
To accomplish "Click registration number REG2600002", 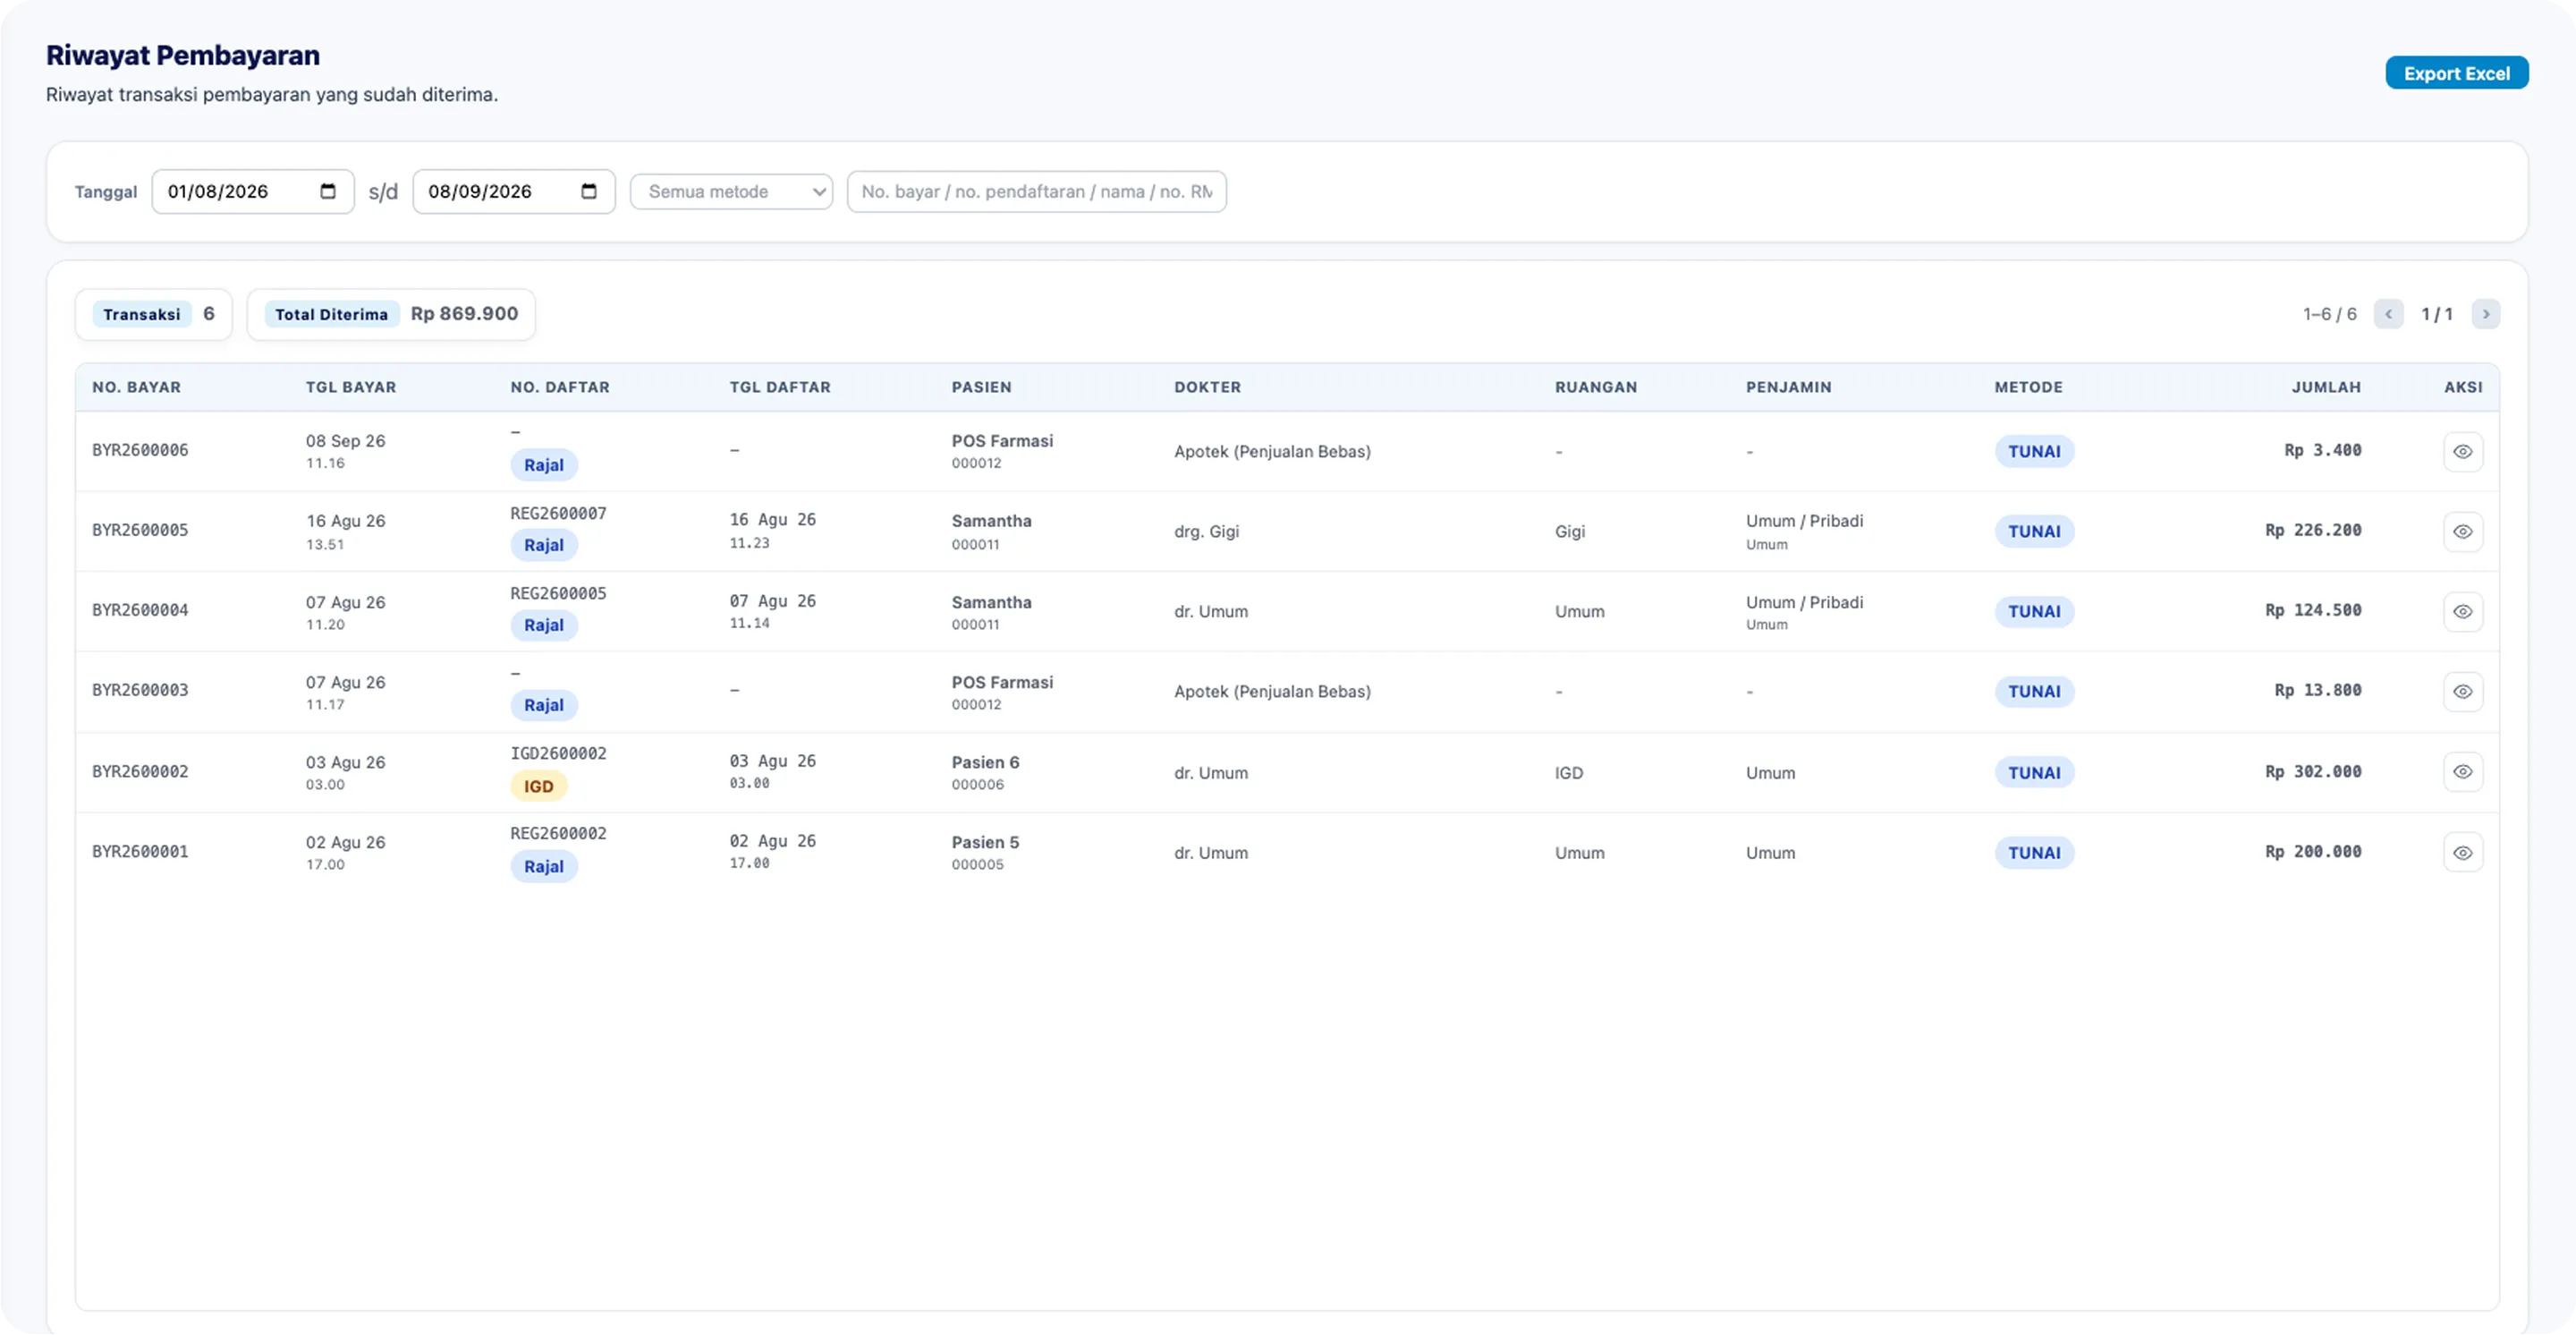I will (558, 833).
